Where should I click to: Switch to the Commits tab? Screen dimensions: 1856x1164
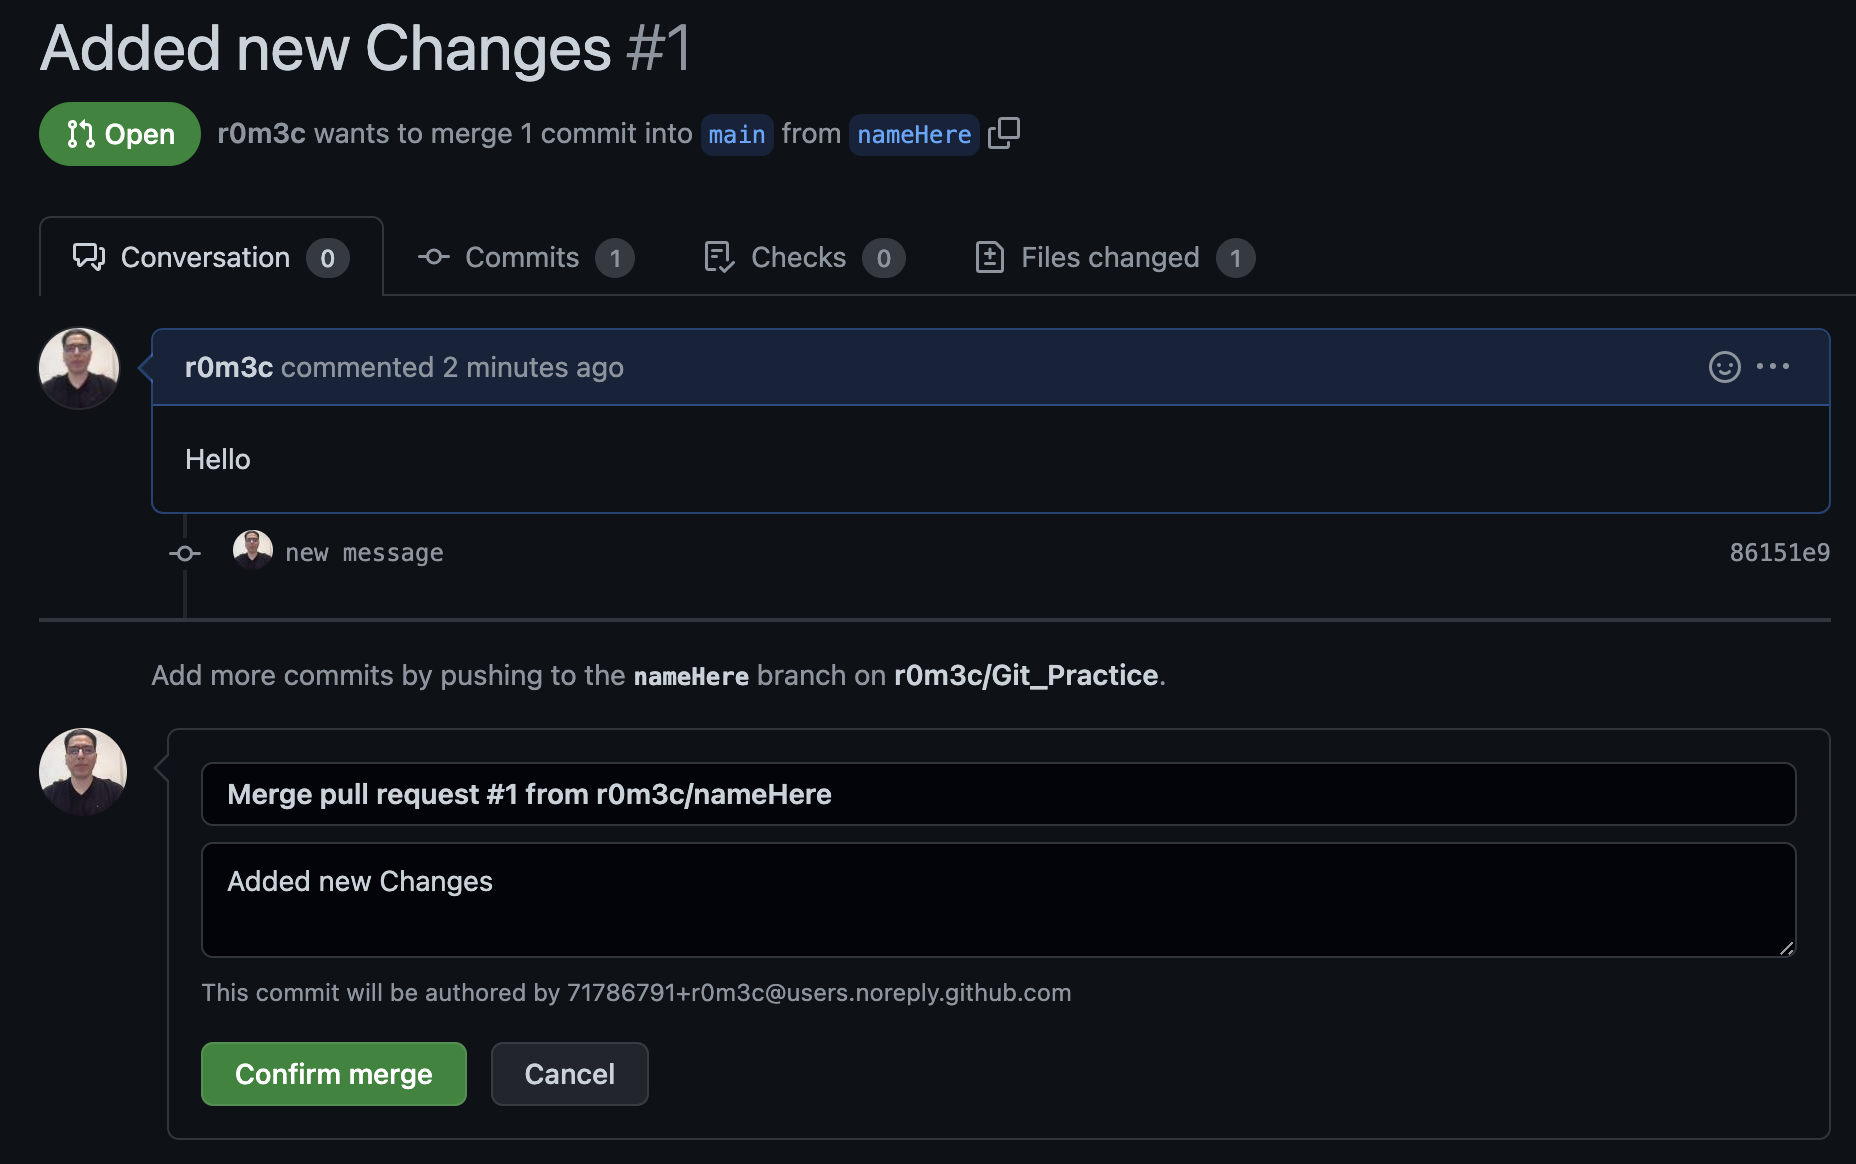[521, 257]
